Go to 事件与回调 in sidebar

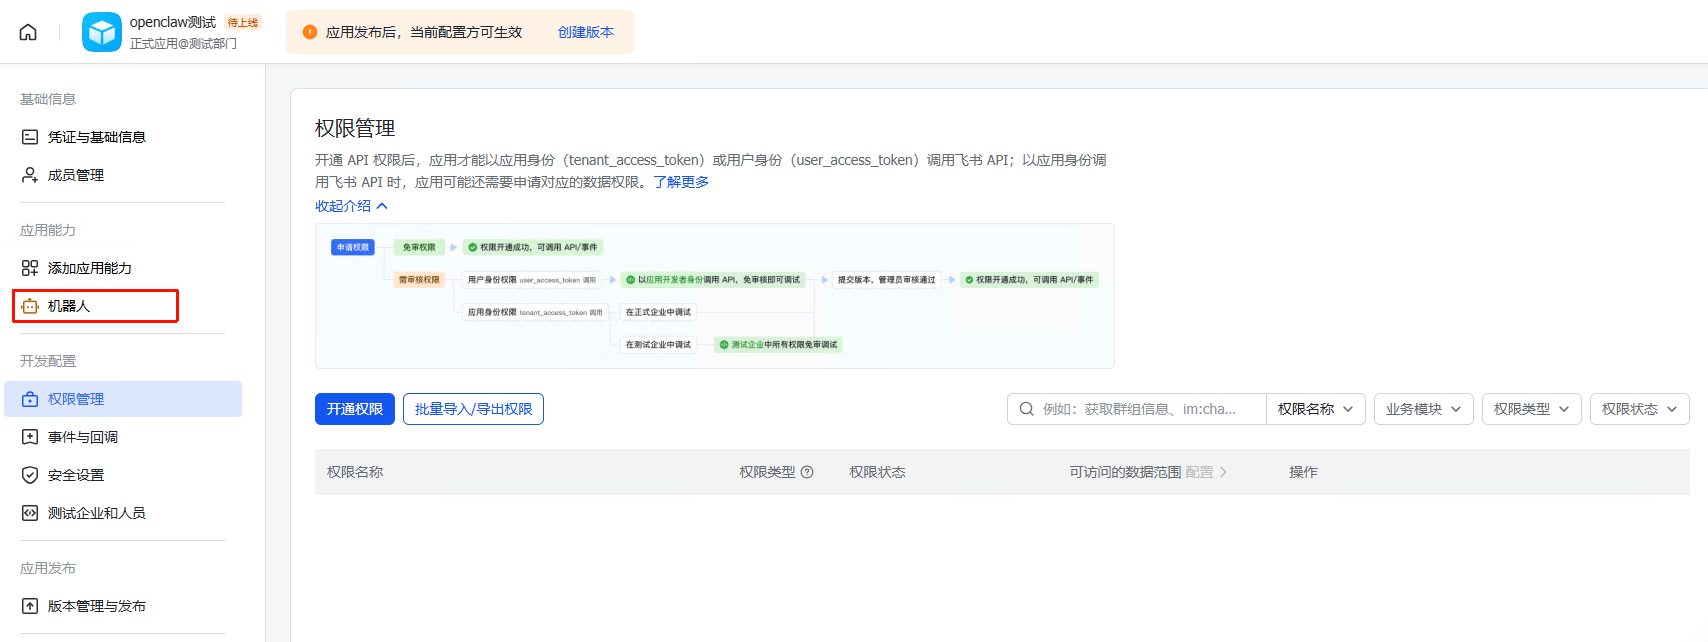click(83, 437)
